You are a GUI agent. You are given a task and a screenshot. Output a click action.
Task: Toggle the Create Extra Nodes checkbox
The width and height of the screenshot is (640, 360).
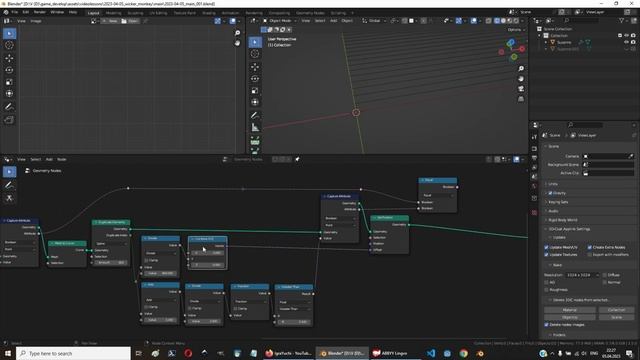coord(589,247)
